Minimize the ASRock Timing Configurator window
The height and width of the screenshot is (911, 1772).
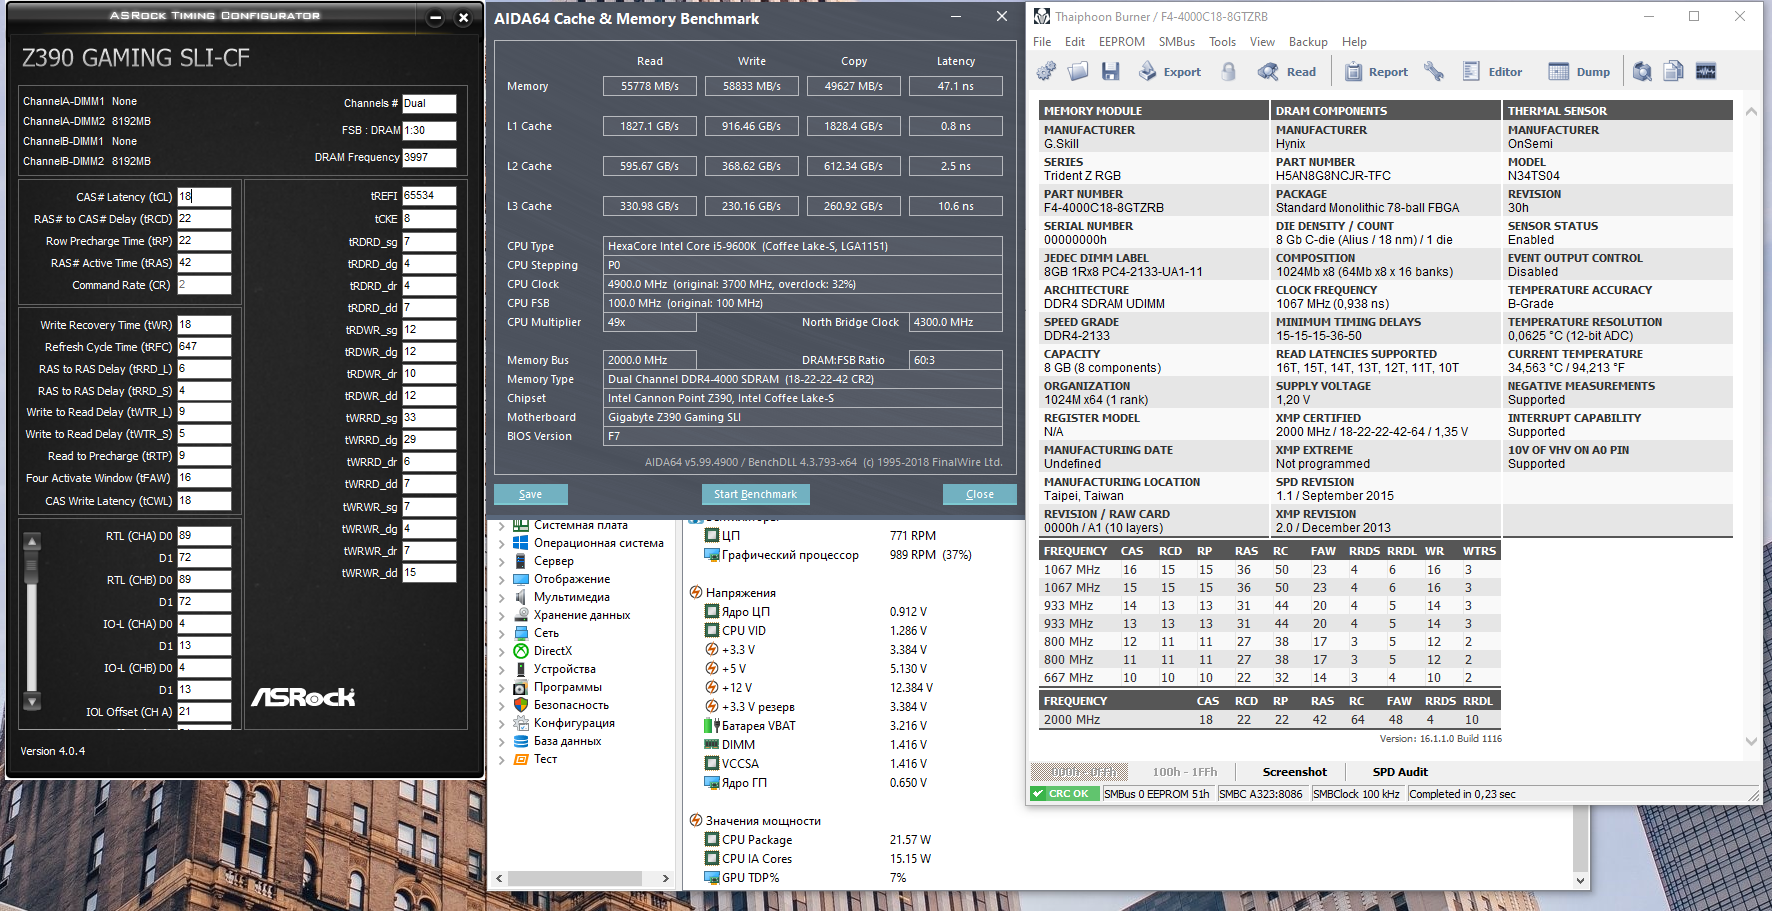435,17
